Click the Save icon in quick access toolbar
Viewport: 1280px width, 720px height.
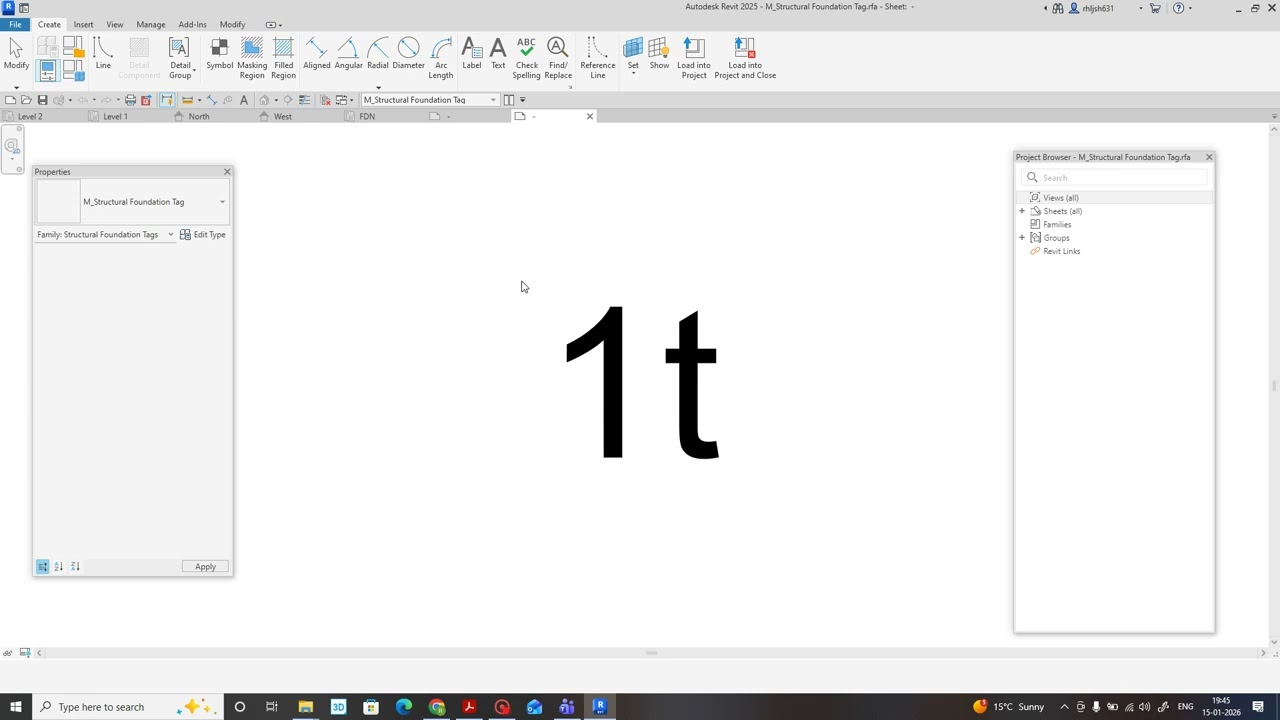point(42,100)
